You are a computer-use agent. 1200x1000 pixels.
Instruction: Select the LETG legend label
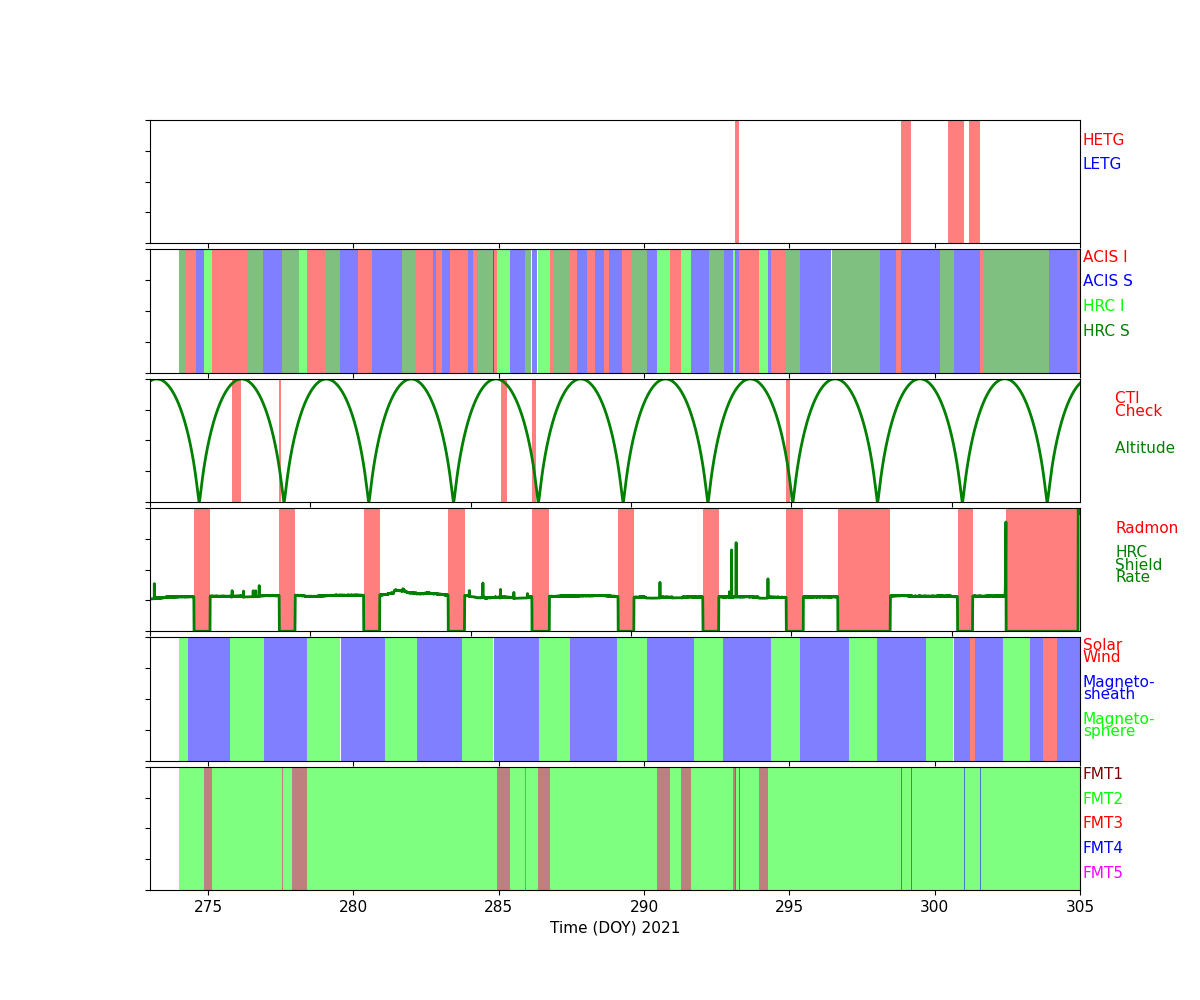1101,164
